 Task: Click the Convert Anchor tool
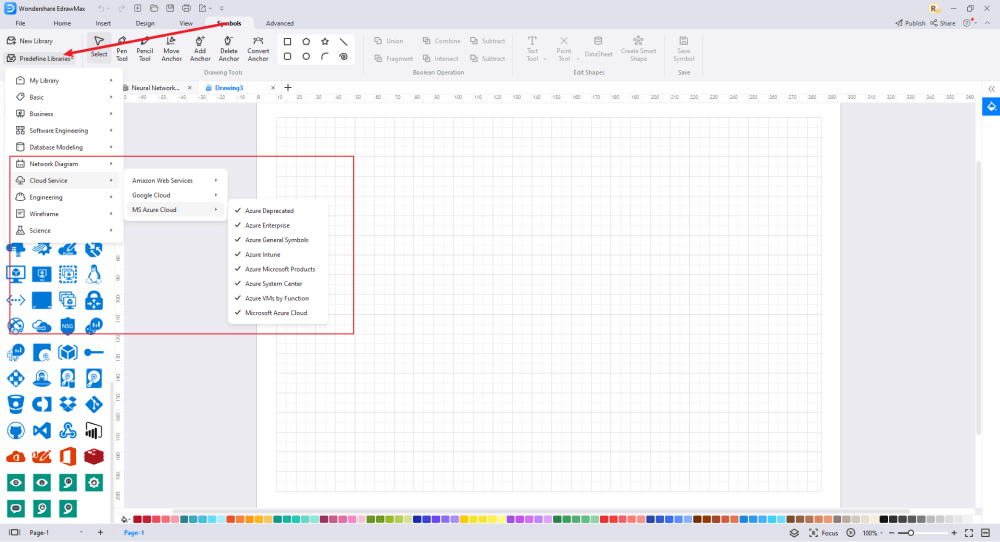coord(258,48)
